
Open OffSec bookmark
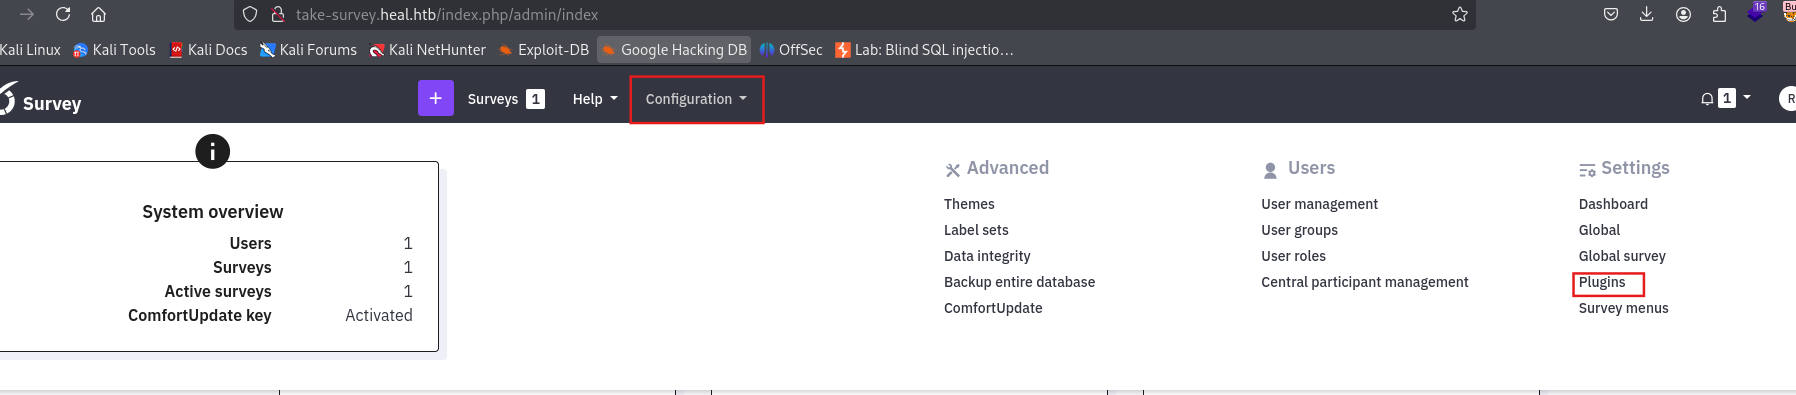[x=791, y=50]
